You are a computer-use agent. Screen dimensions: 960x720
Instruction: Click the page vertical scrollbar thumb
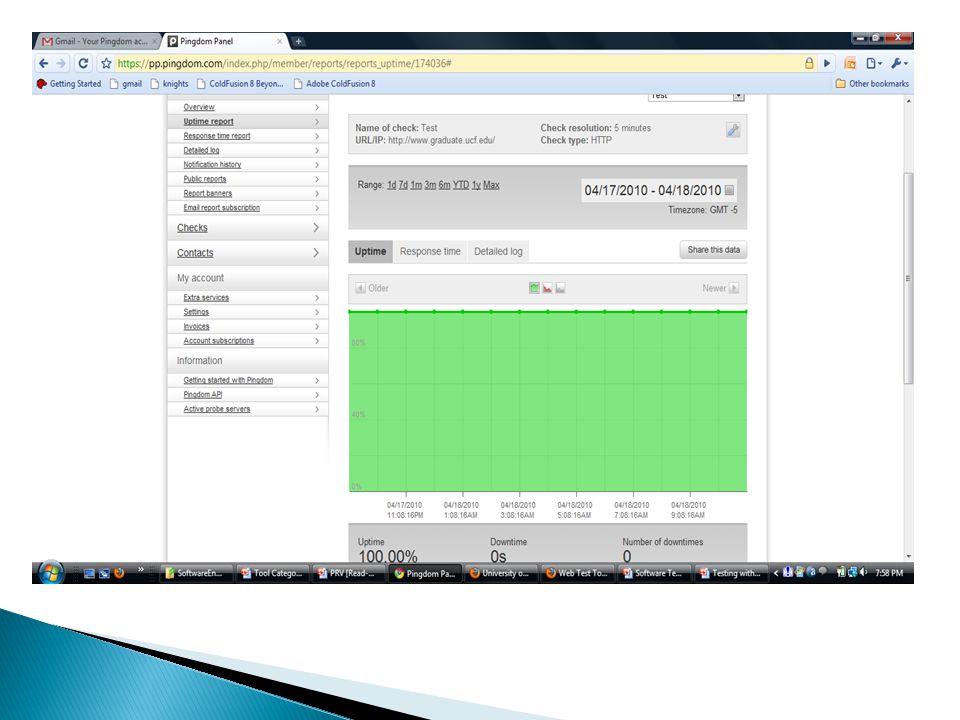point(909,279)
